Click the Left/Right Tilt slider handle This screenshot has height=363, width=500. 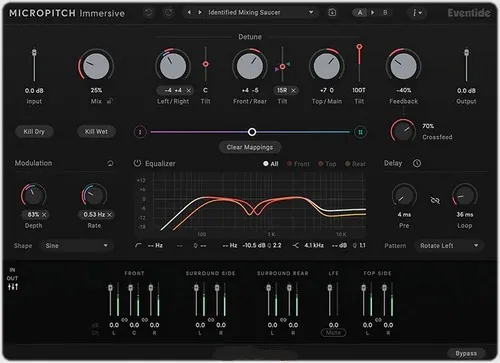(x=206, y=64)
